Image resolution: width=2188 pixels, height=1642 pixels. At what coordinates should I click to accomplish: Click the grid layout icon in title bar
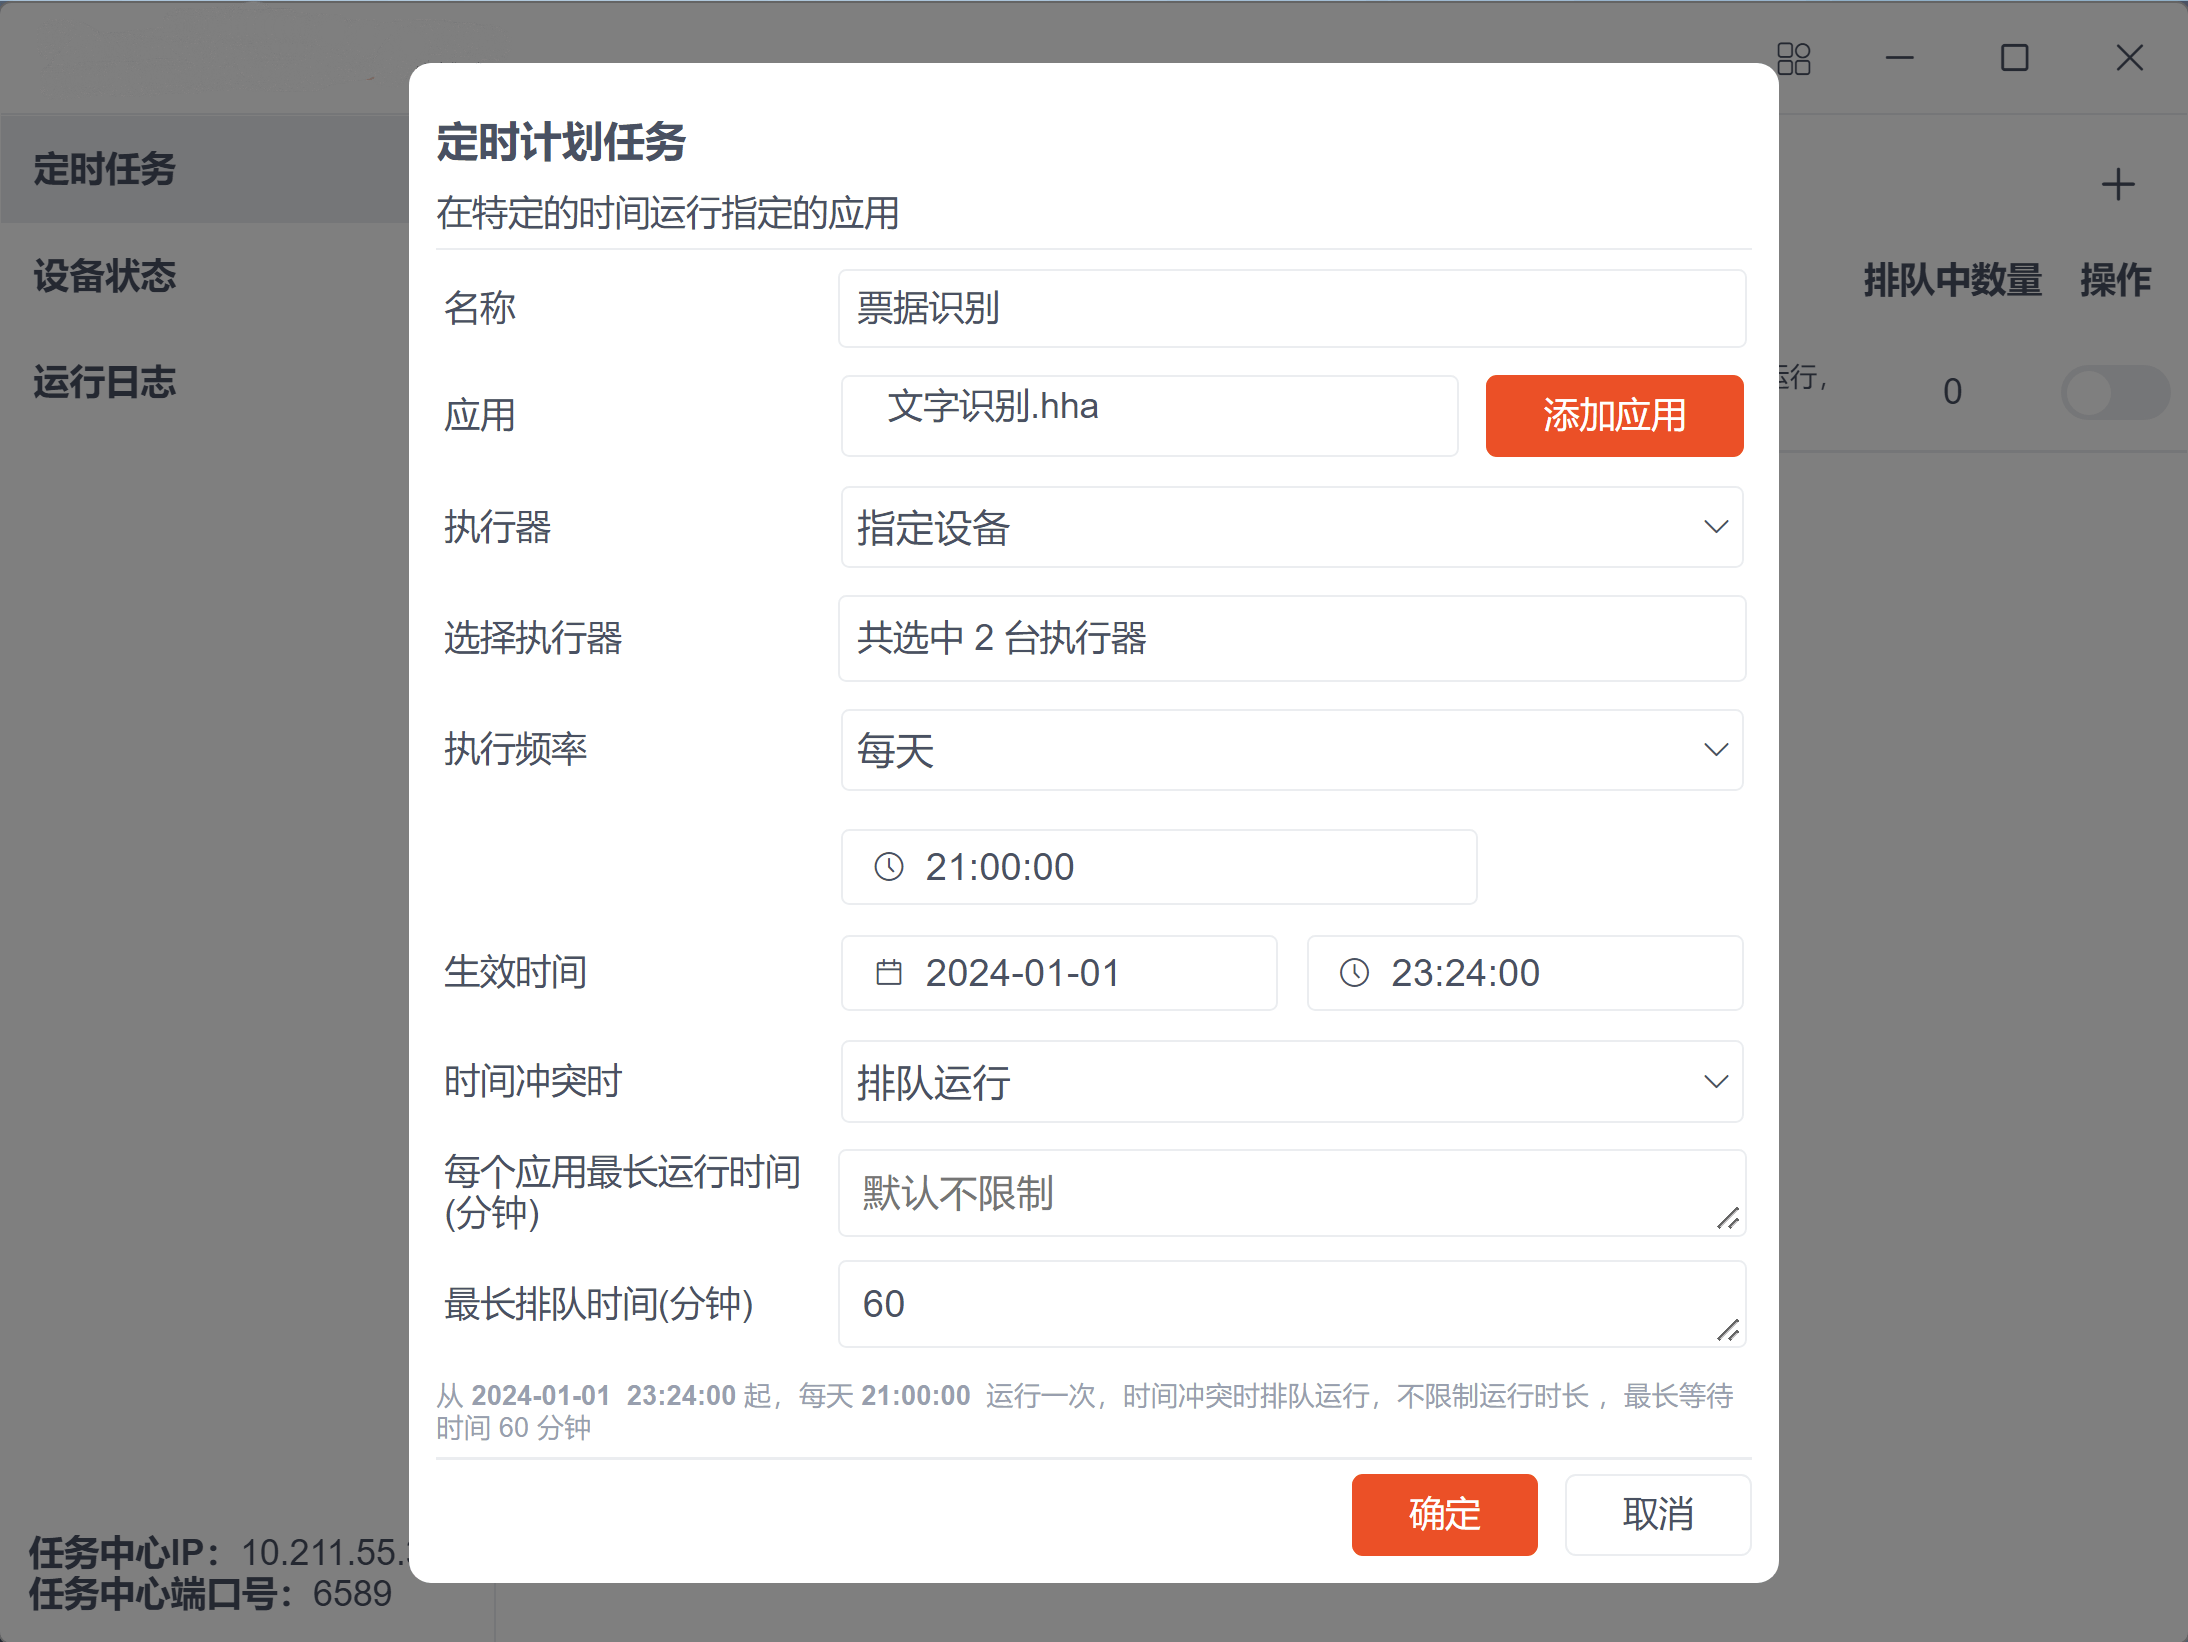pos(1793,59)
